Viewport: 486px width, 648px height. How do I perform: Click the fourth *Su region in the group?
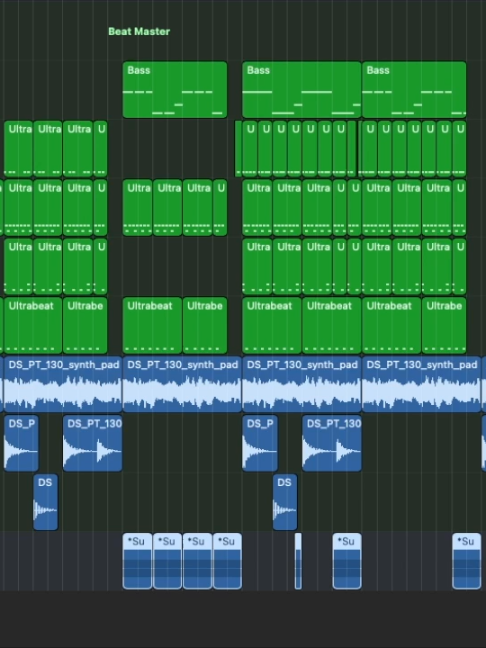point(227,561)
